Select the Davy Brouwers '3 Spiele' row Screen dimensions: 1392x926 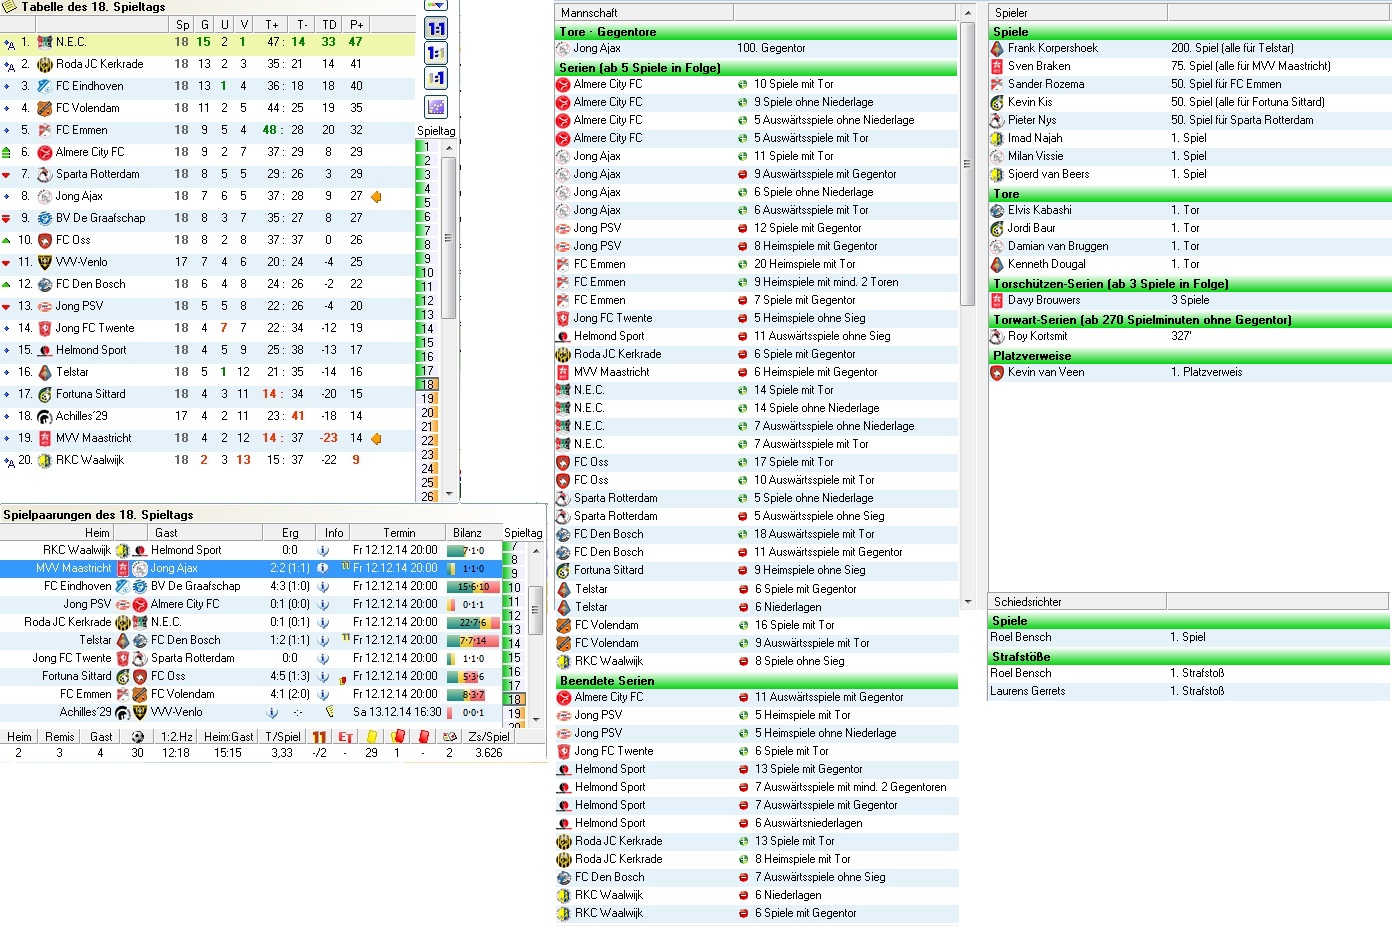coord(1190,300)
